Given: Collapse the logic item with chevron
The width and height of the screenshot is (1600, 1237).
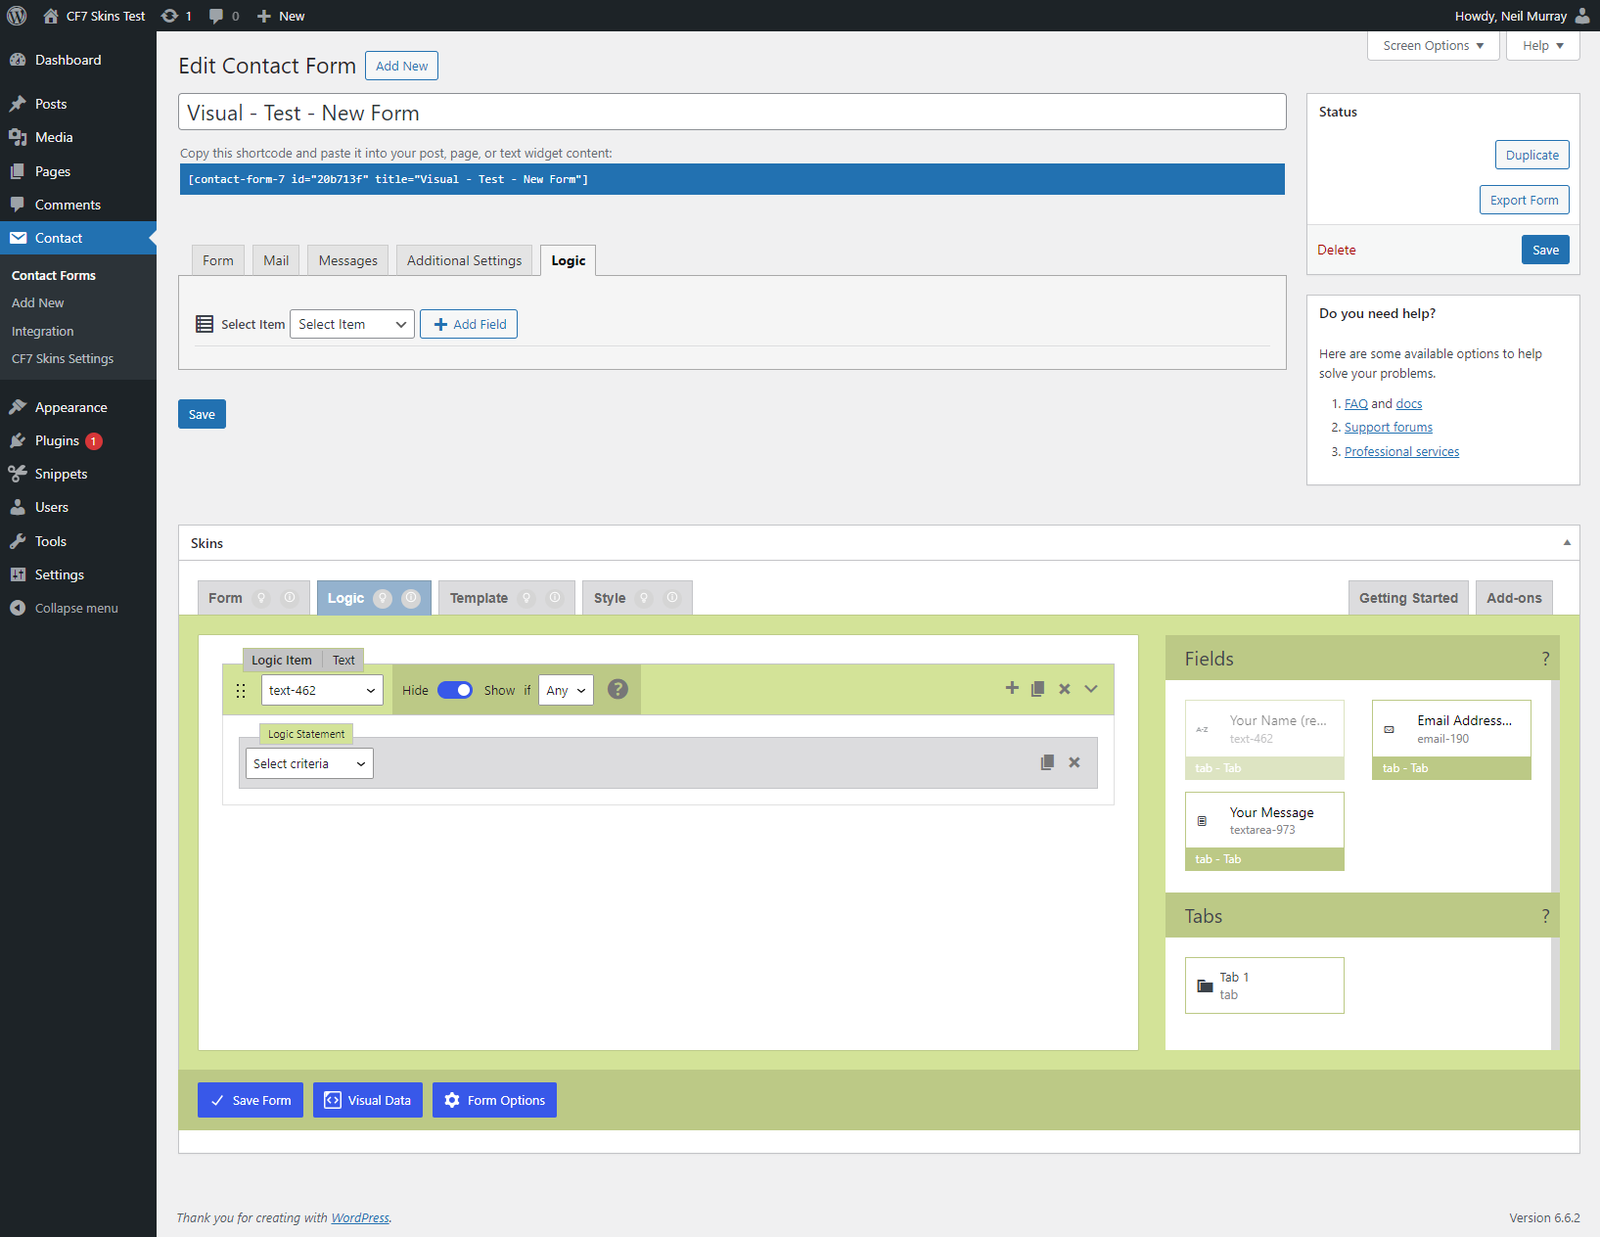Looking at the screenshot, I should [x=1091, y=689].
